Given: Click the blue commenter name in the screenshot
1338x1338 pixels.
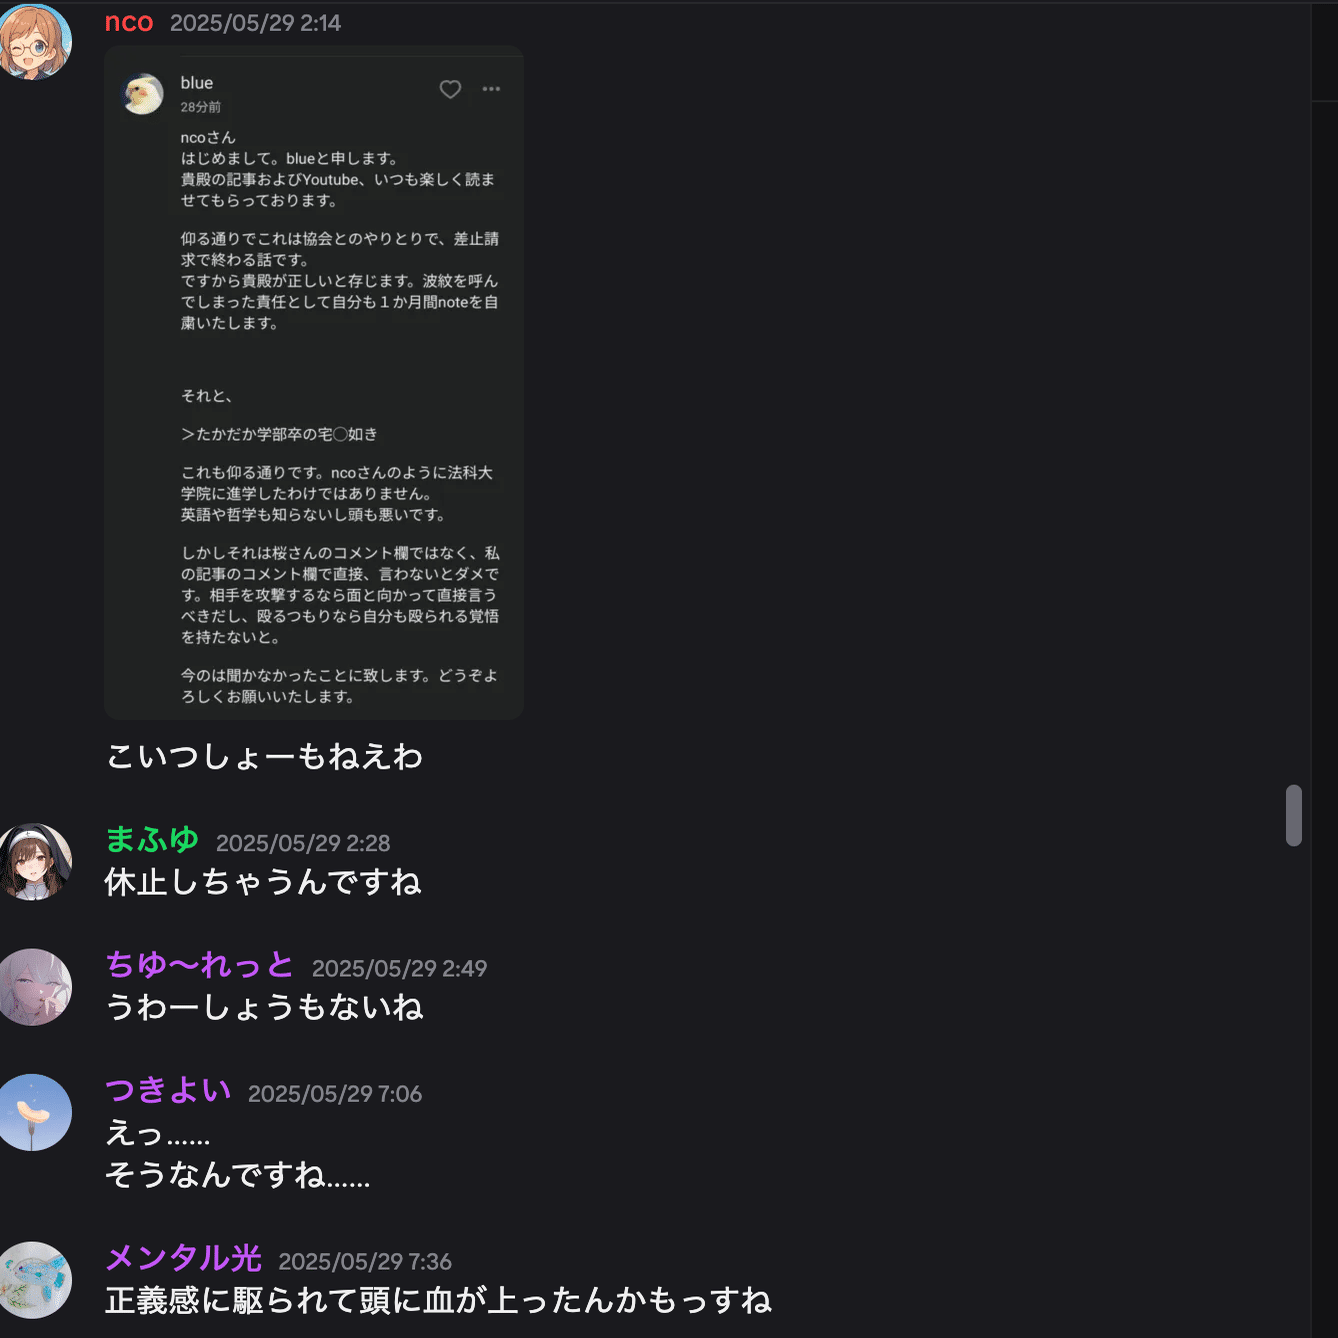Looking at the screenshot, I should click(x=197, y=83).
